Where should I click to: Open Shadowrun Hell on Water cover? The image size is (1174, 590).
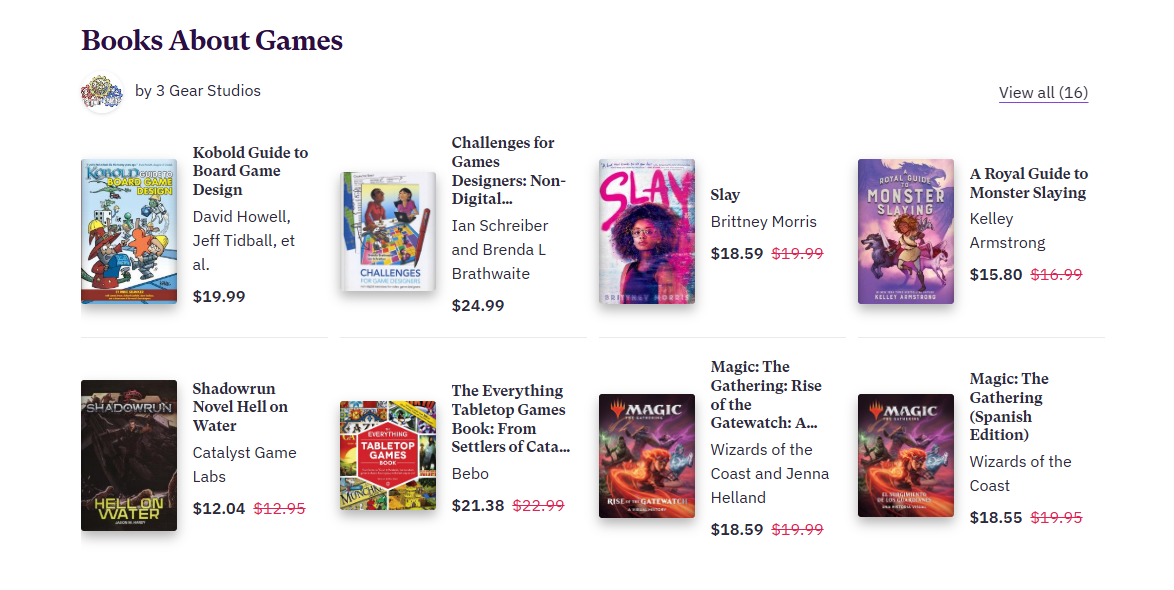129,455
